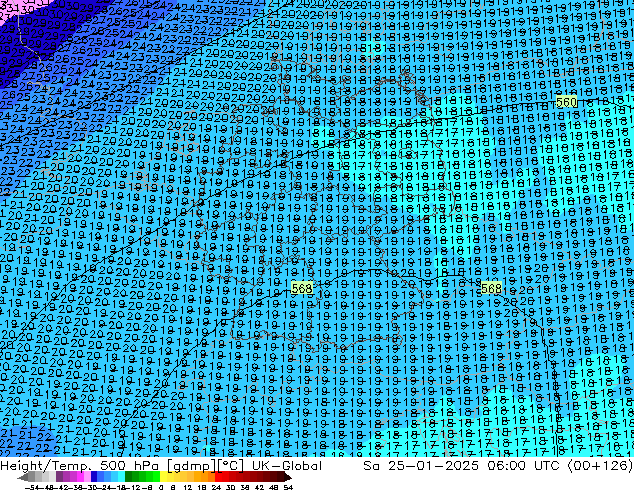Click the 06:00 UTC time text

tap(523, 466)
